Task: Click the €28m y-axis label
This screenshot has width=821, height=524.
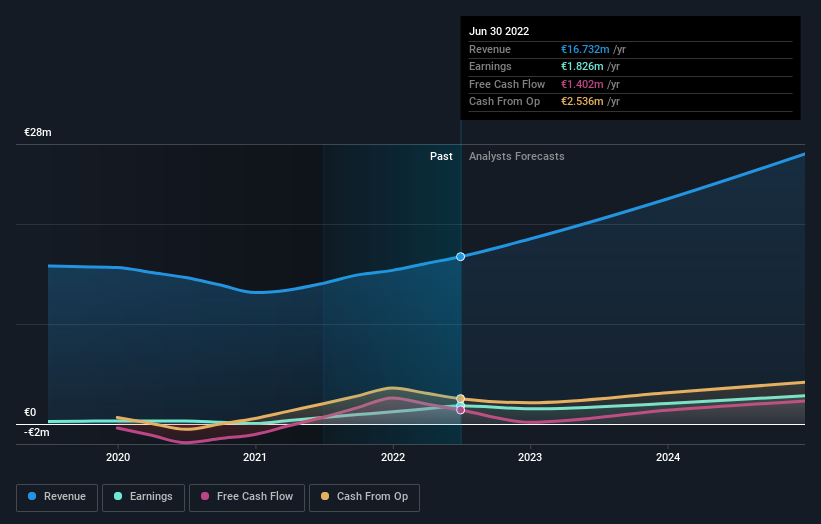Action: point(38,132)
